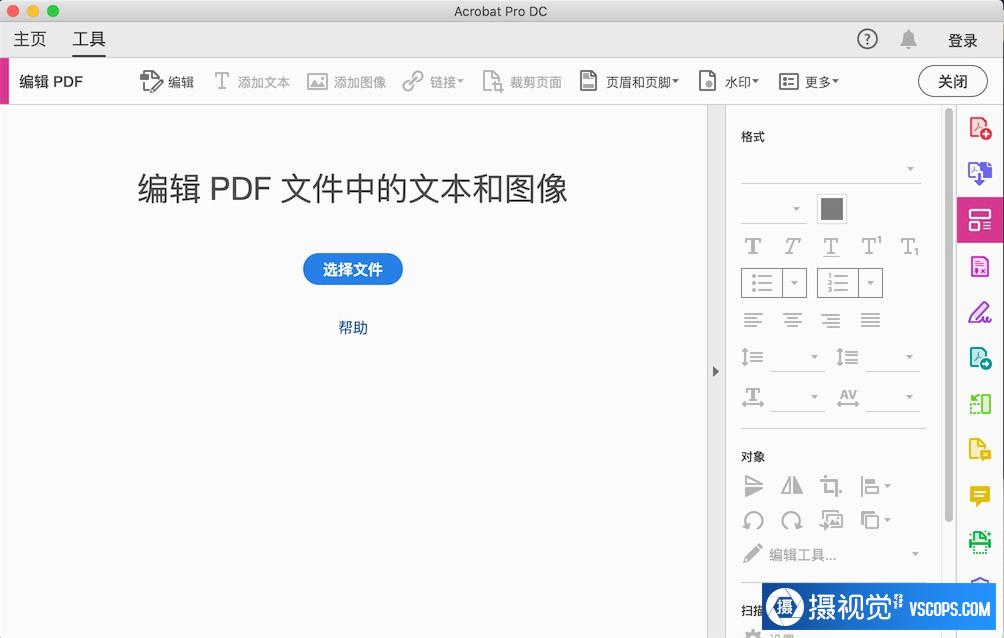Expand the 更多 more menu
Image resolution: width=1004 pixels, height=638 pixels.
(809, 82)
